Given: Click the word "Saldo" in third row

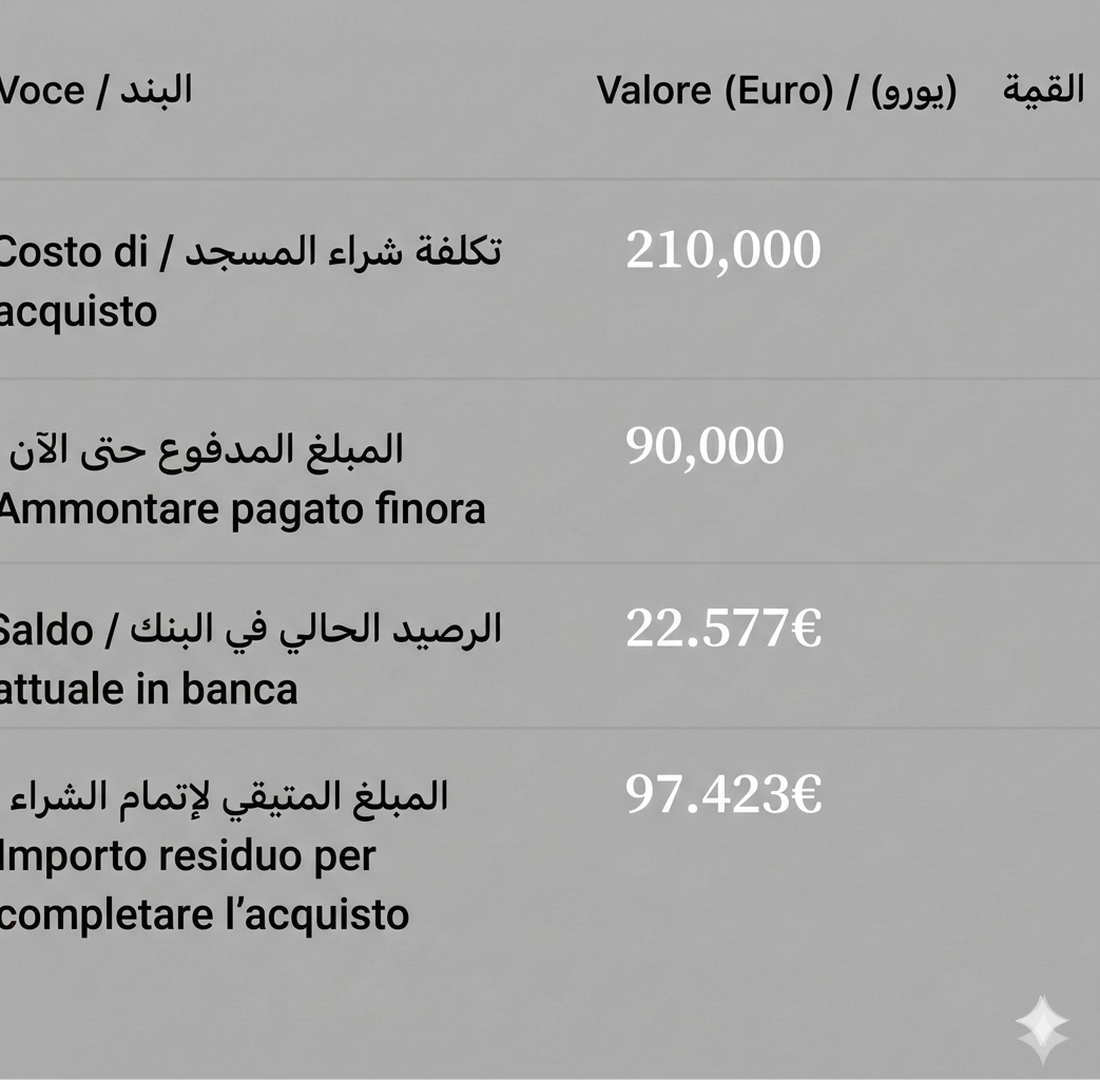Looking at the screenshot, I should (x=45, y=630).
